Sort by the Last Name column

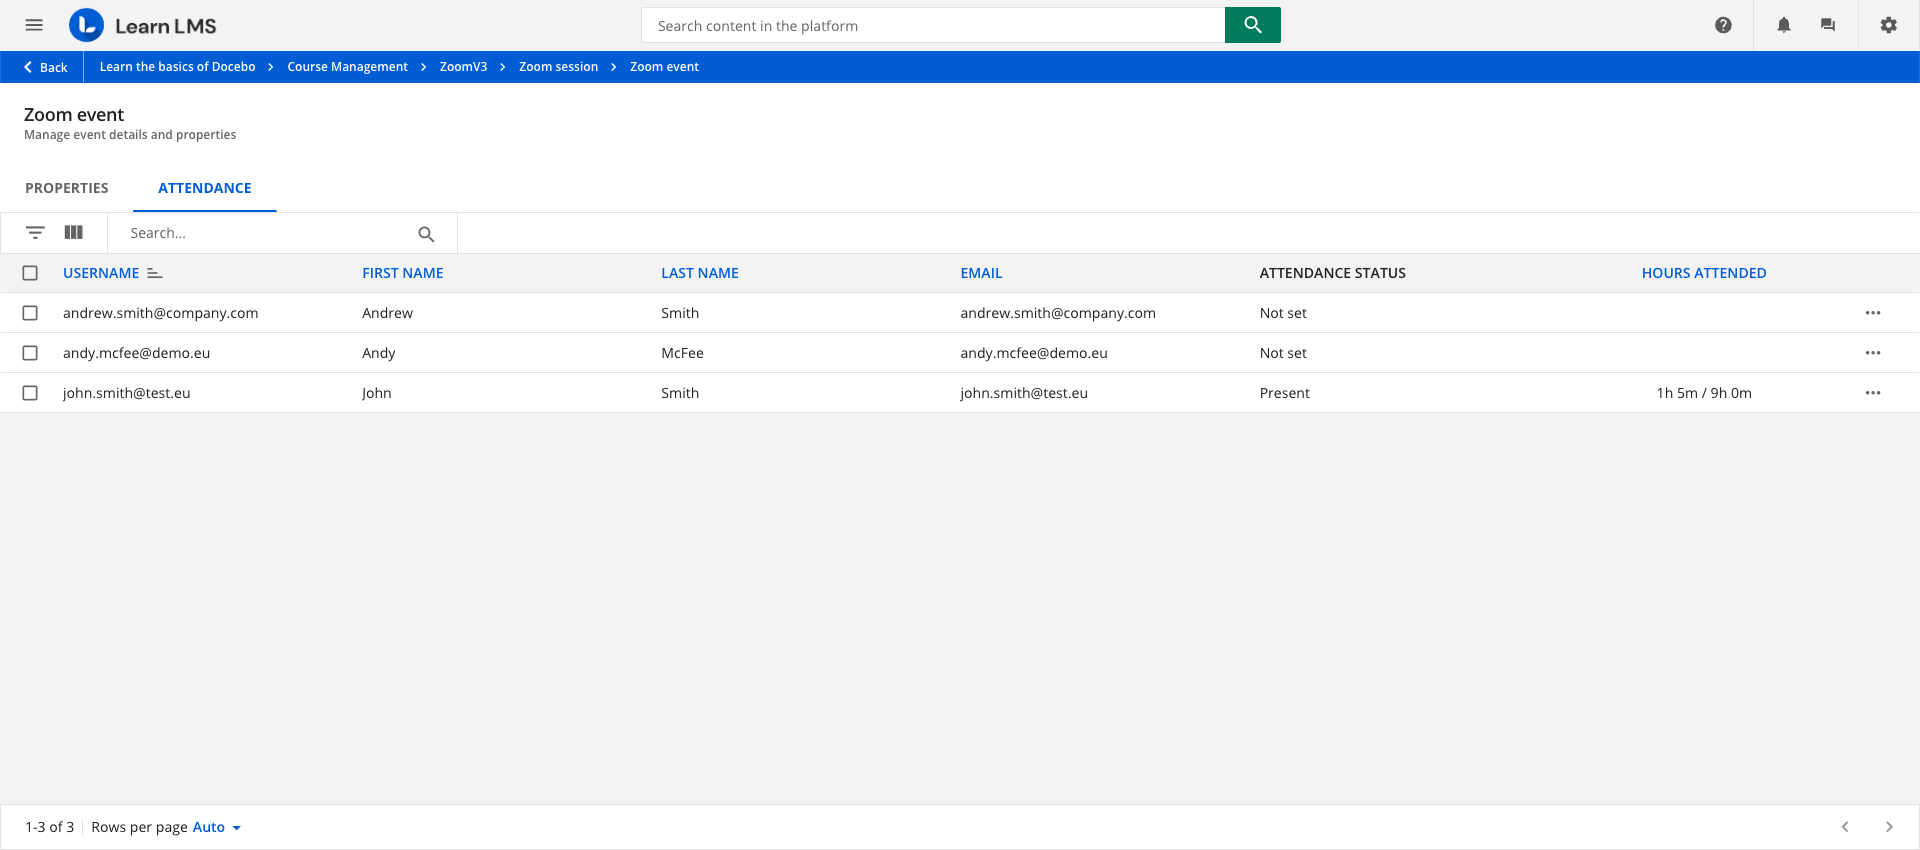700,273
